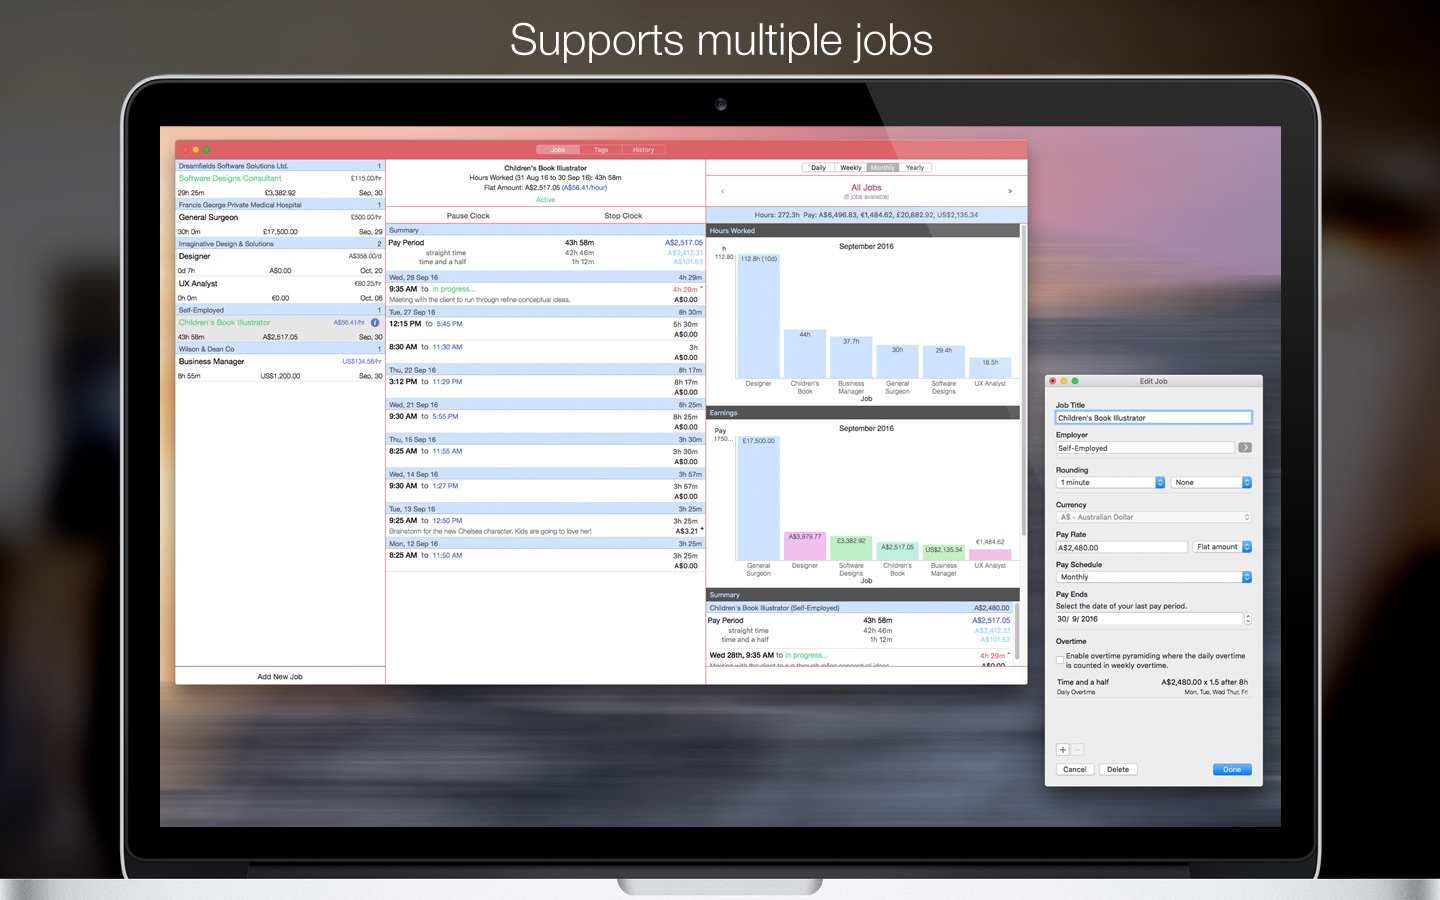The width and height of the screenshot is (1440, 900).
Task: Open the Currency A$ Australian Dollar dropdown
Action: pos(1154,518)
